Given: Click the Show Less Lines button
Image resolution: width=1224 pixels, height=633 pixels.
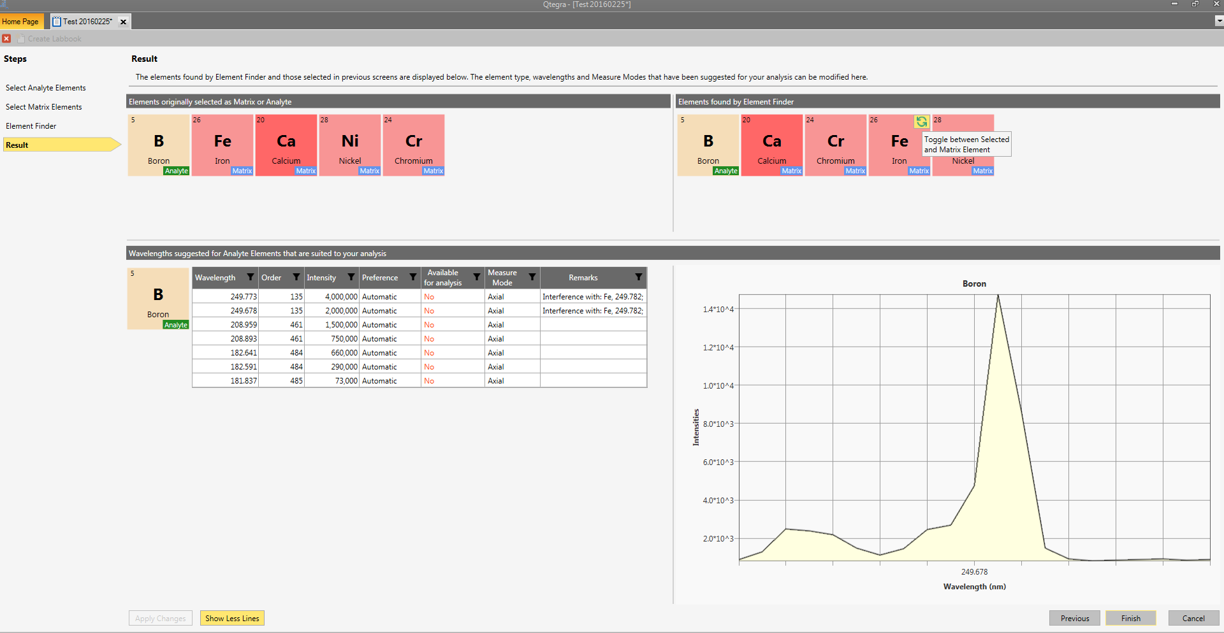Looking at the screenshot, I should coord(232,618).
